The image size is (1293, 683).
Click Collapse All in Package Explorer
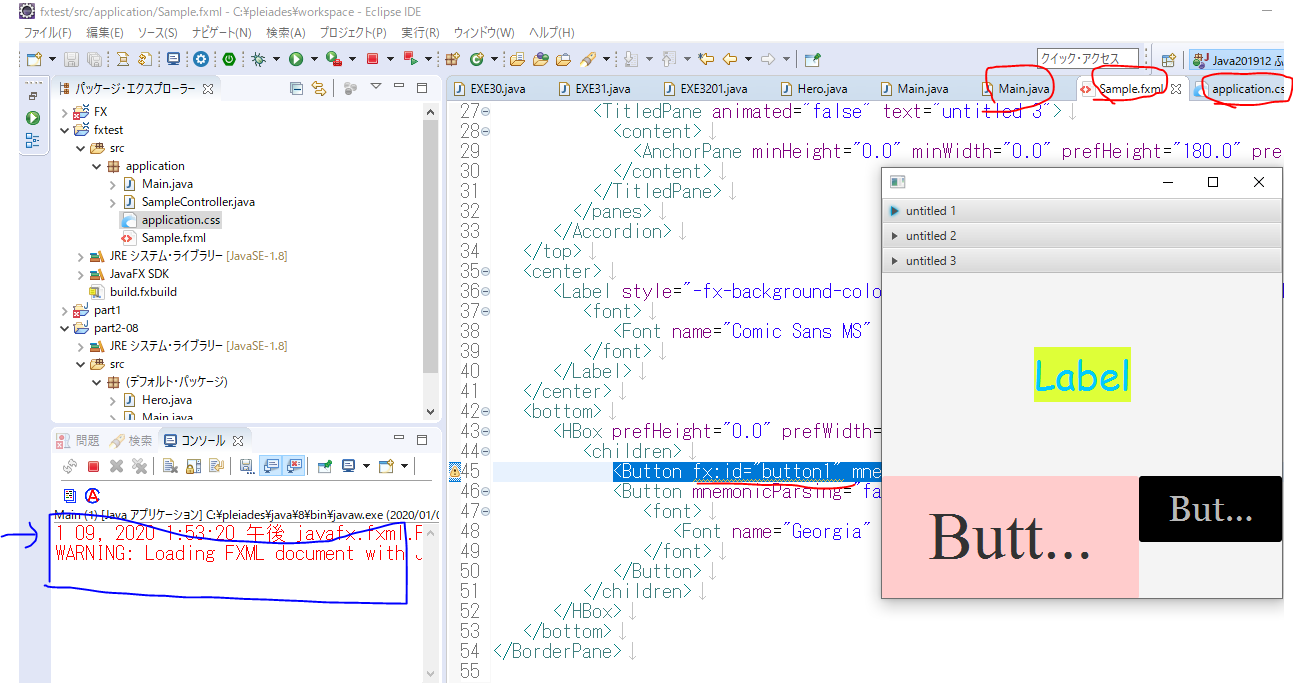click(296, 88)
